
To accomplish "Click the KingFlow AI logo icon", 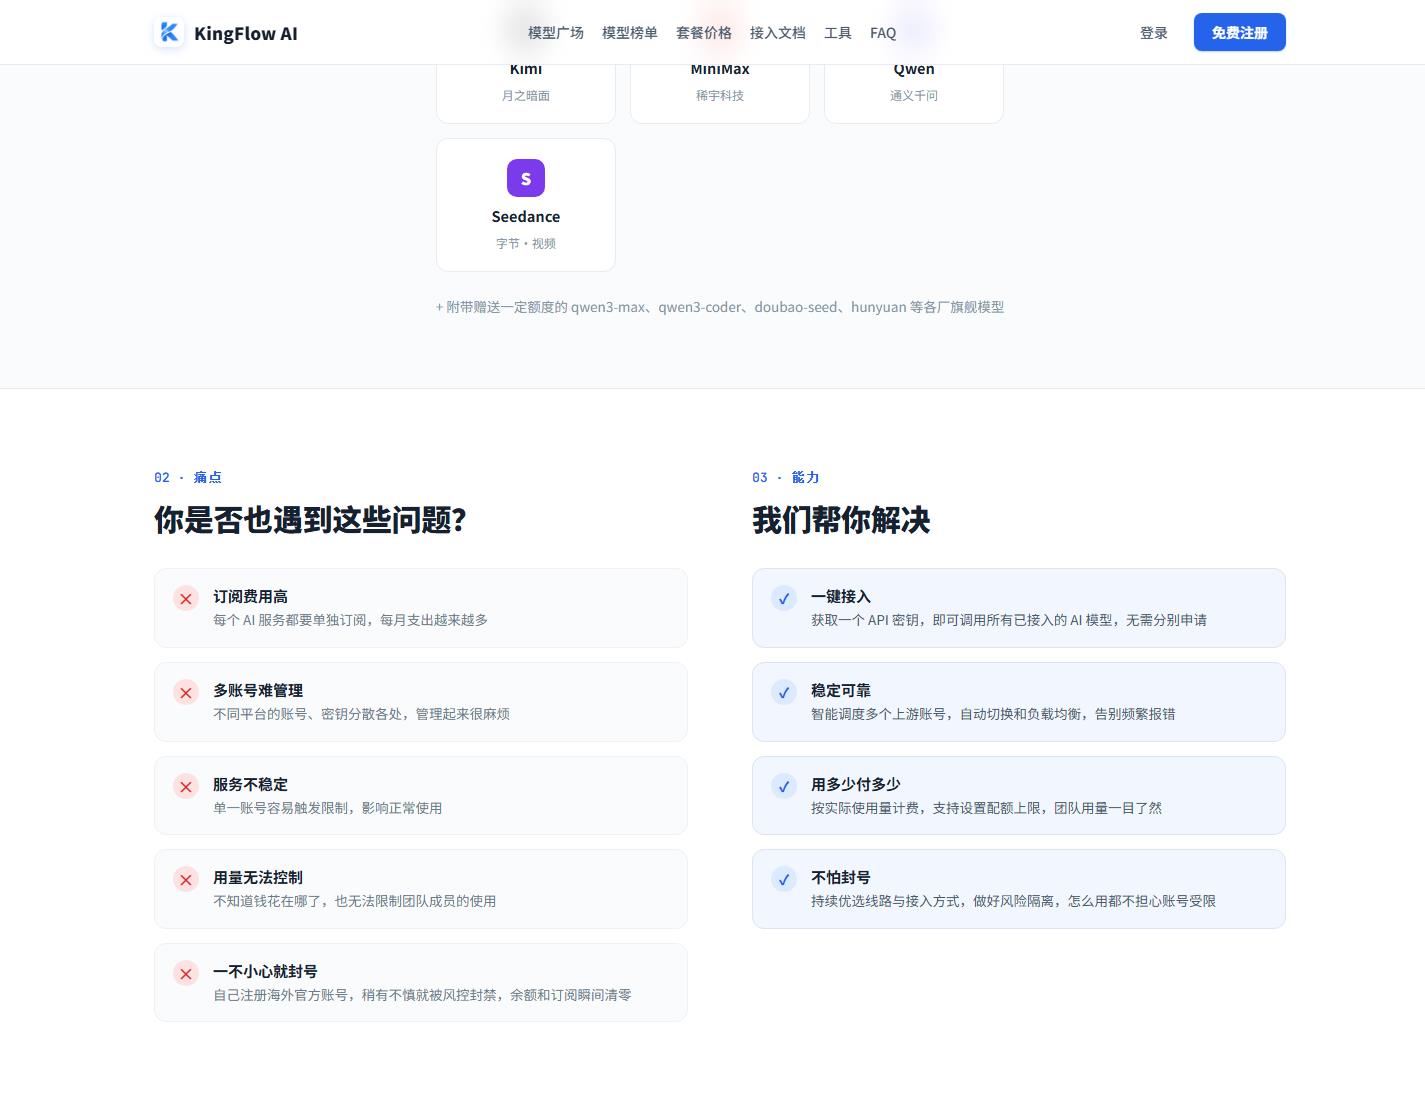I will [169, 33].
